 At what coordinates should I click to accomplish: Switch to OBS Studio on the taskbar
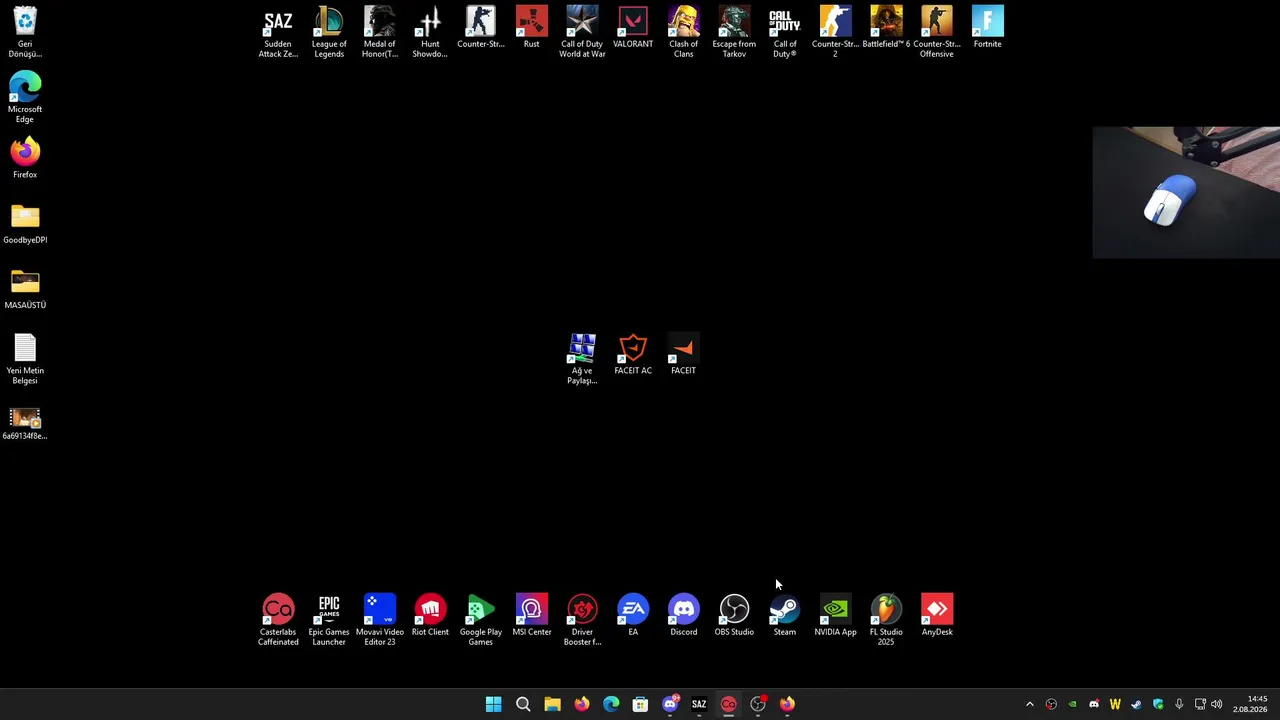click(x=758, y=704)
